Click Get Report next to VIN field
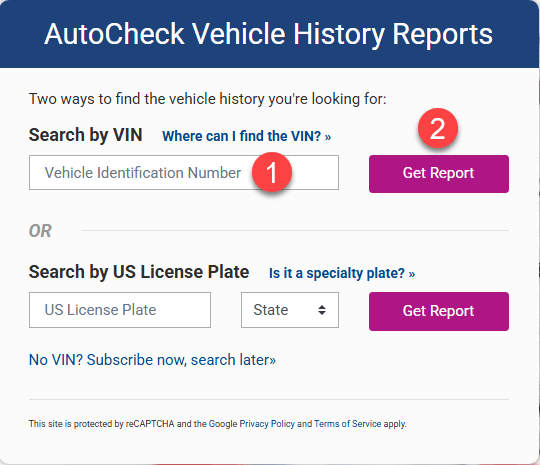The height and width of the screenshot is (465, 540). (x=439, y=174)
